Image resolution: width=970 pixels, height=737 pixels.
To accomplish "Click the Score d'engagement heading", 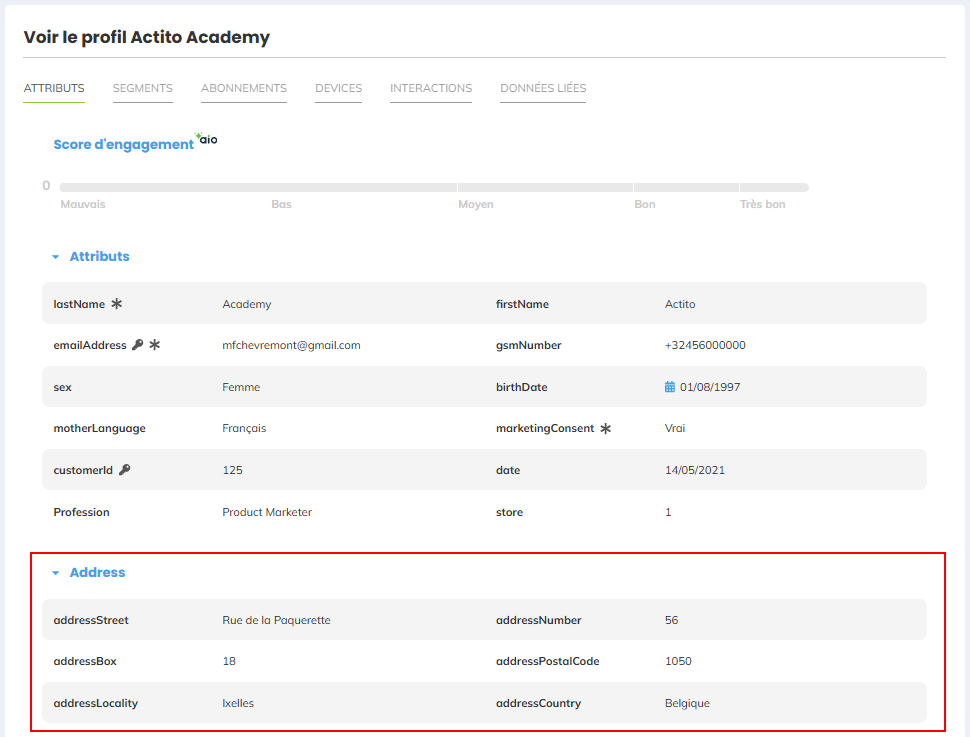I will pyautogui.click(x=123, y=144).
